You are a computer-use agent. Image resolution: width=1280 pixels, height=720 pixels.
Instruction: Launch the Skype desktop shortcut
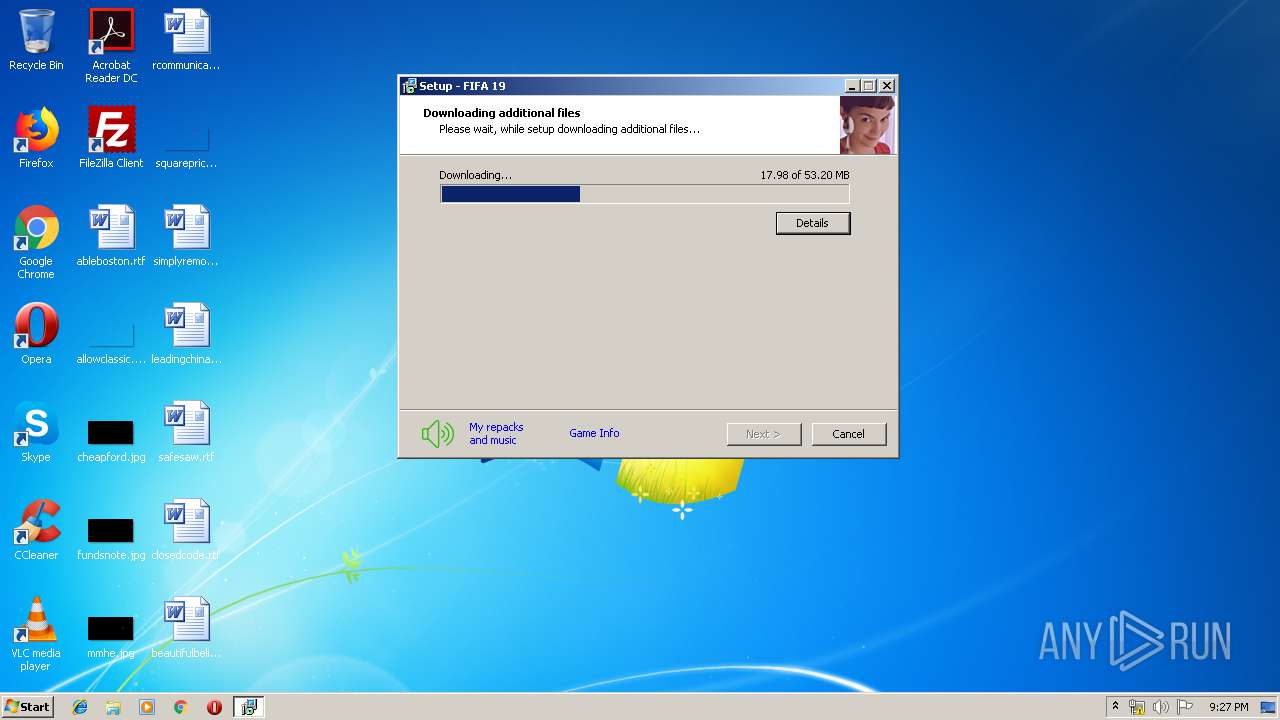(36, 432)
